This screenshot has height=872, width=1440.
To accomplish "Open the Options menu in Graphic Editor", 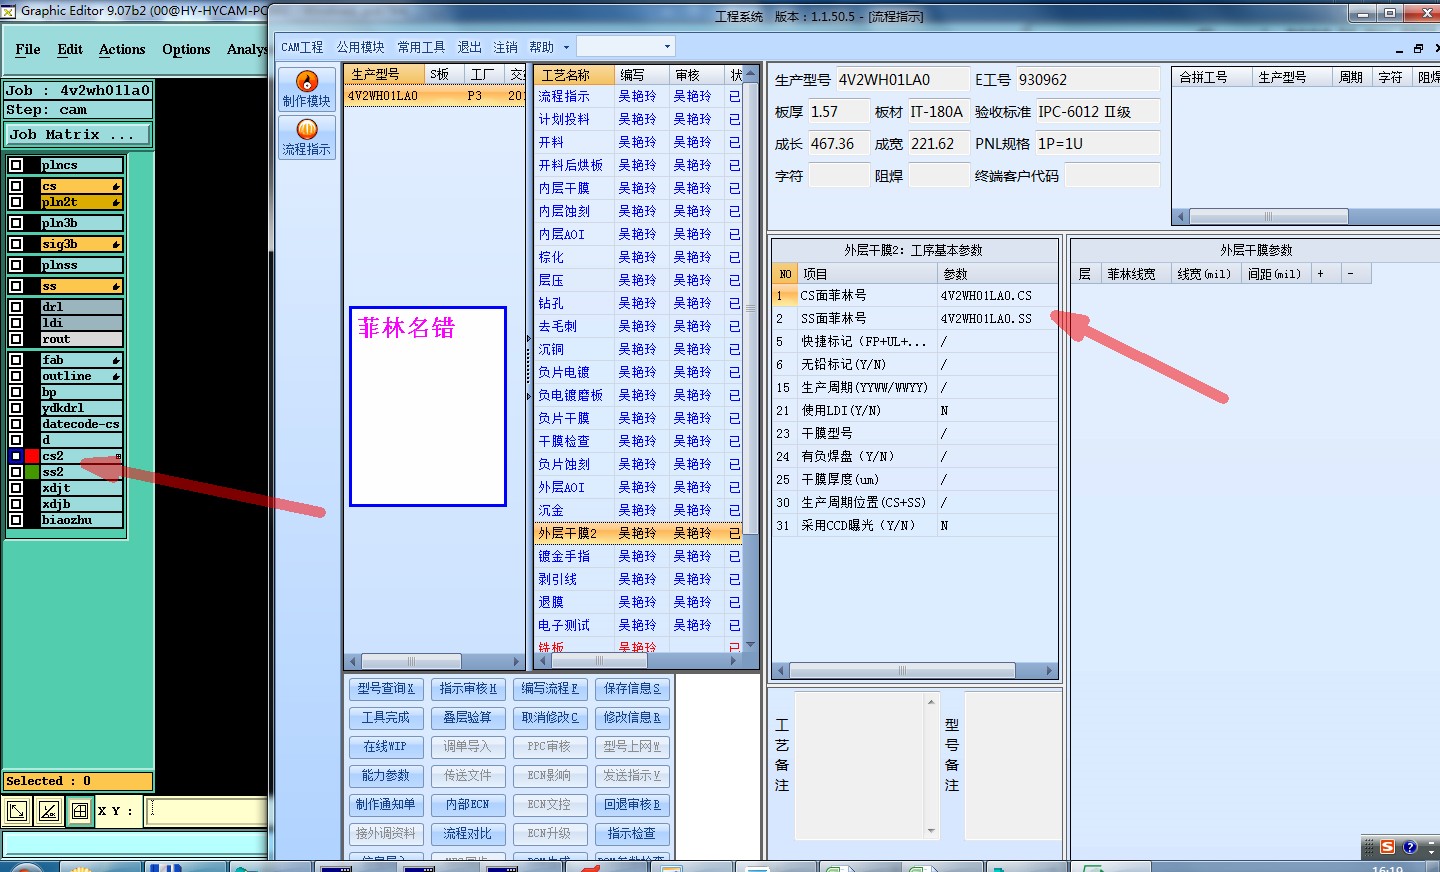I will tap(186, 49).
